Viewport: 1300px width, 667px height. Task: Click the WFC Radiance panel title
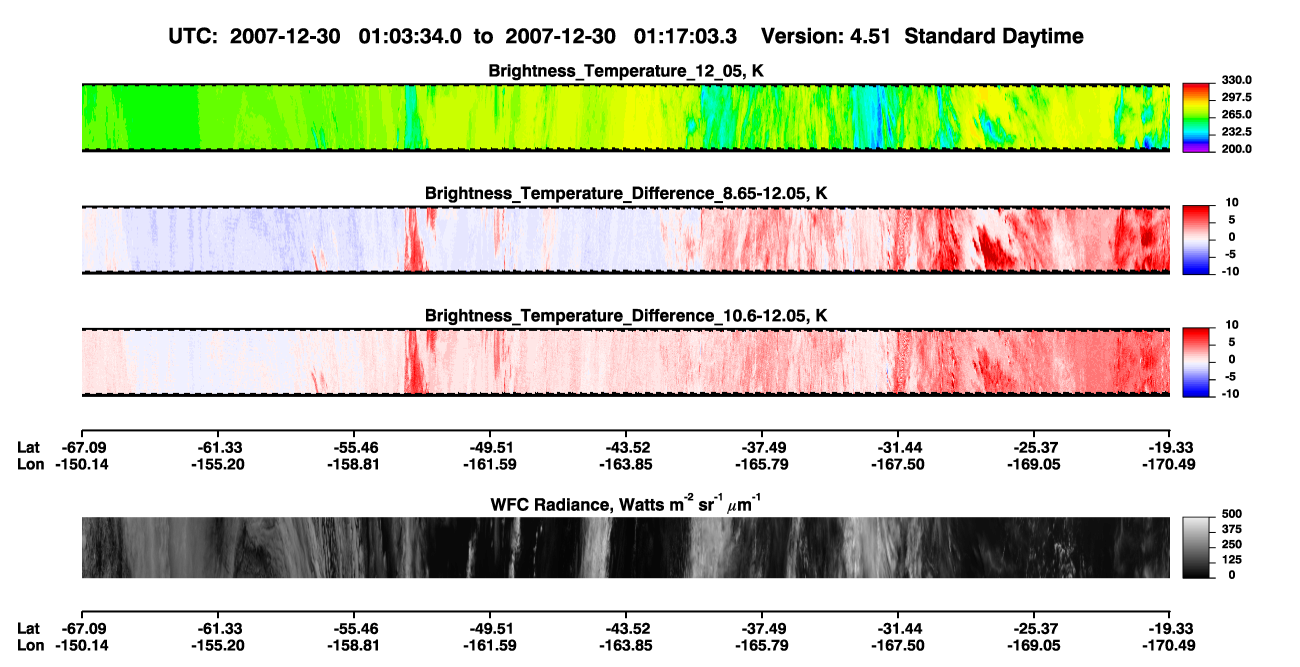pyautogui.click(x=626, y=503)
